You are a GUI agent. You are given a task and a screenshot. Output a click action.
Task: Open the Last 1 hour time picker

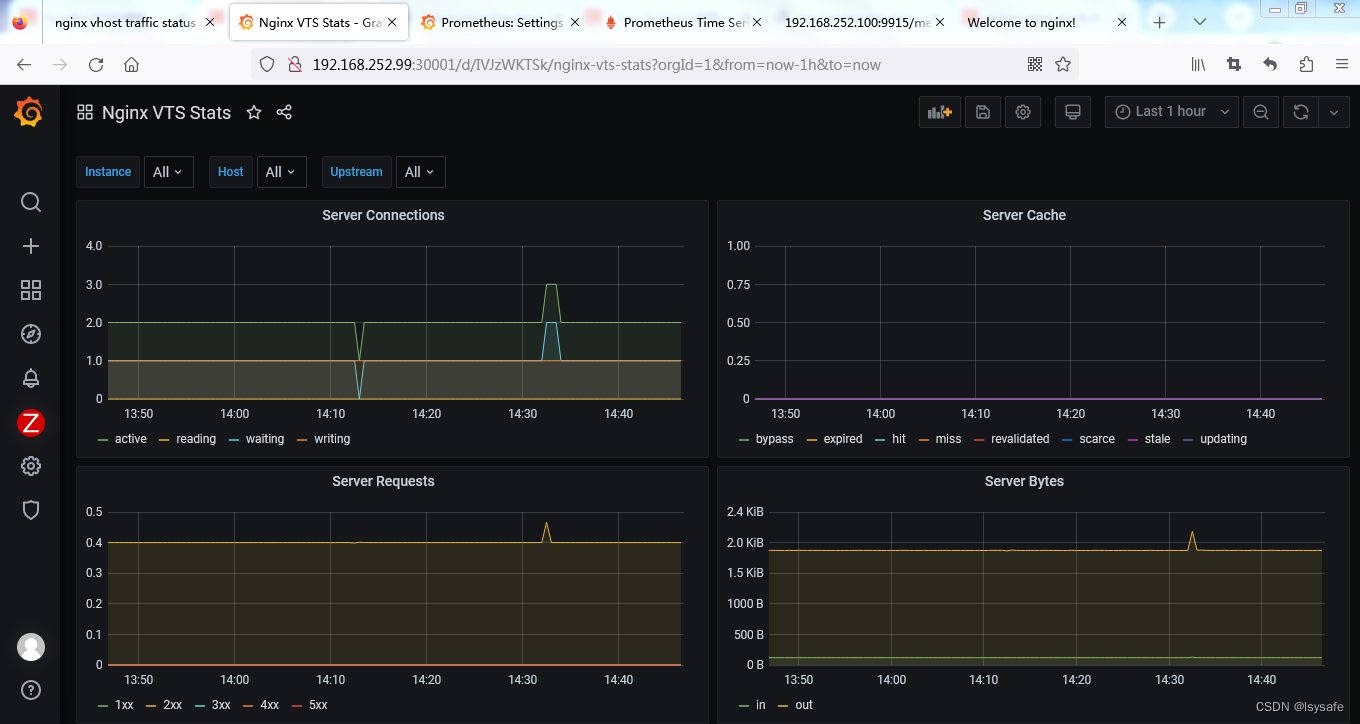(1172, 112)
